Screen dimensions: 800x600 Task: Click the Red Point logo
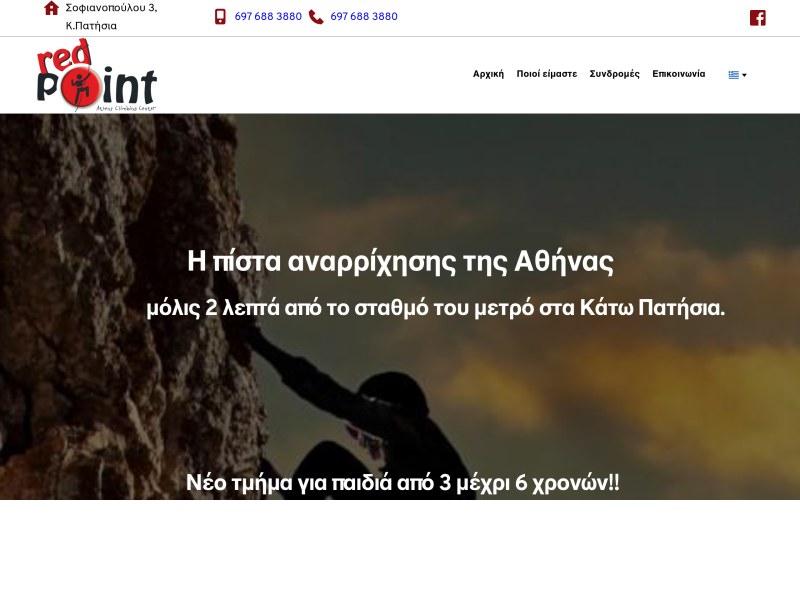(96, 75)
